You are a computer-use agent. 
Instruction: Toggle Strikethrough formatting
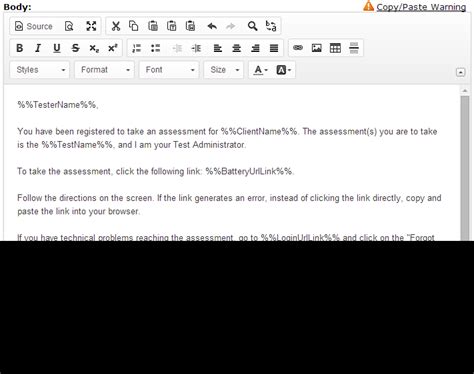point(75,48)
